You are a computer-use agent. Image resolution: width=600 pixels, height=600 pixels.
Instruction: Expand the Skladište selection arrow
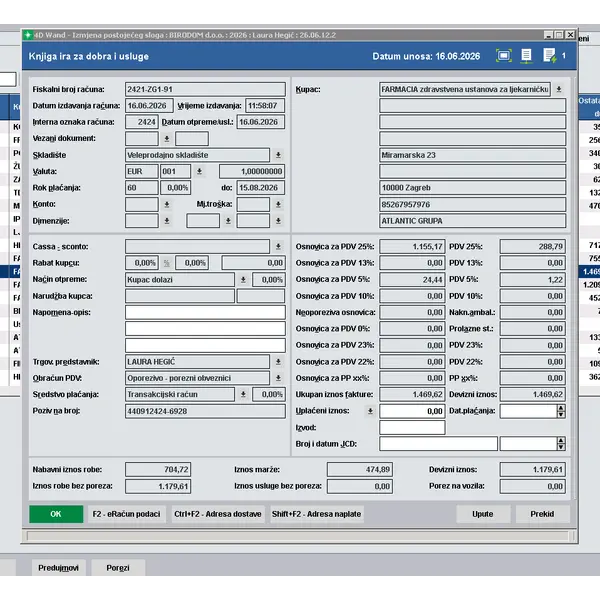coord(278,155)
